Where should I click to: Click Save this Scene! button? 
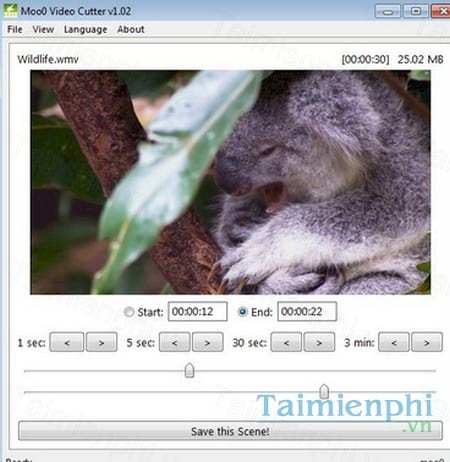point(230,431)
